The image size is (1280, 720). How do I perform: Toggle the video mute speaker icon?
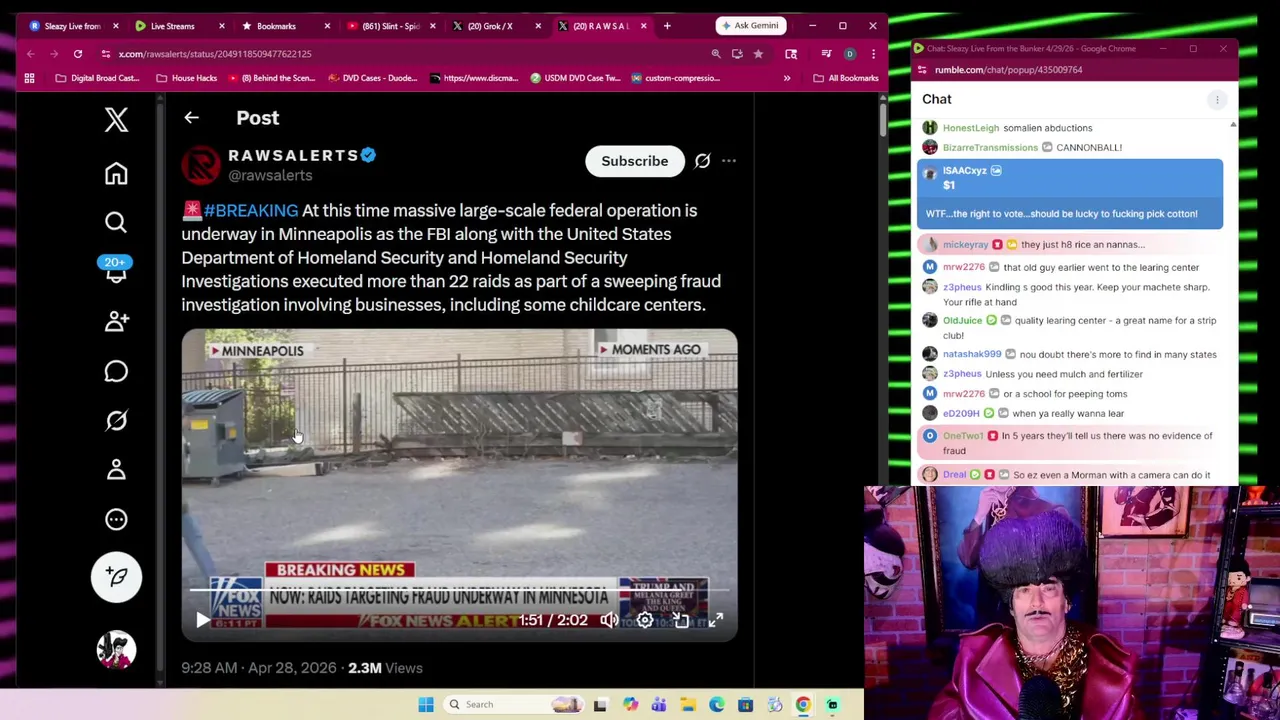[x=608, y=620]
